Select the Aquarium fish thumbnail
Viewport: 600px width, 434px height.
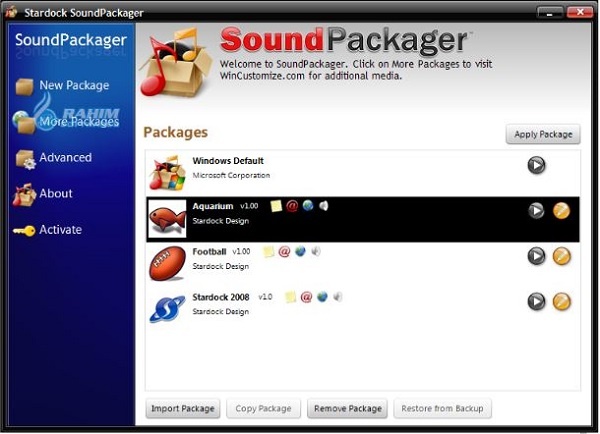tap(167, 219)
